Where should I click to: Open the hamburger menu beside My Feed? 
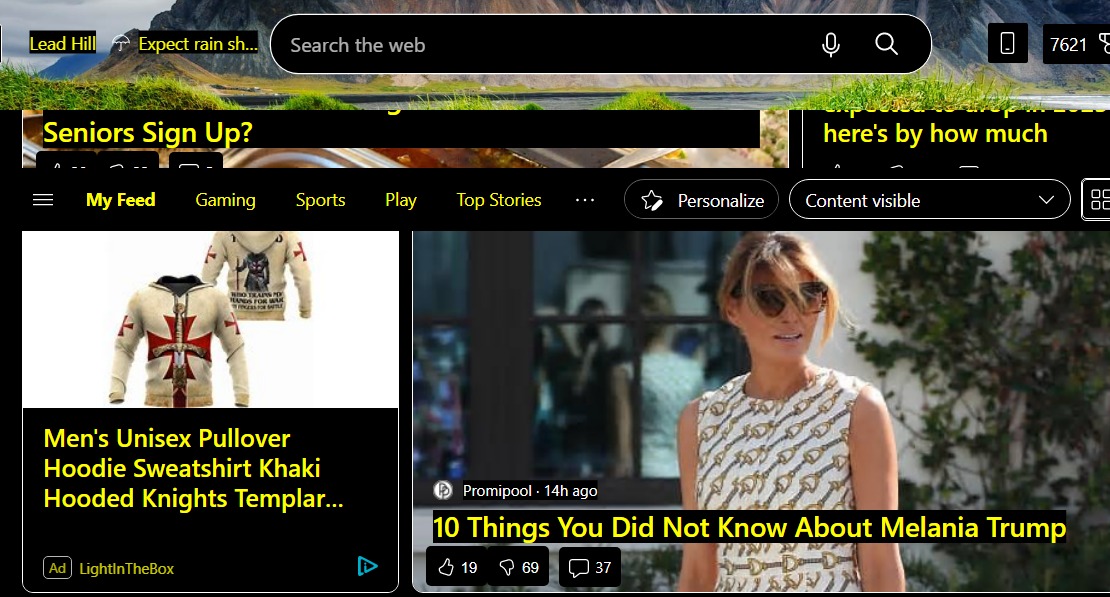(x=43, y=200)
